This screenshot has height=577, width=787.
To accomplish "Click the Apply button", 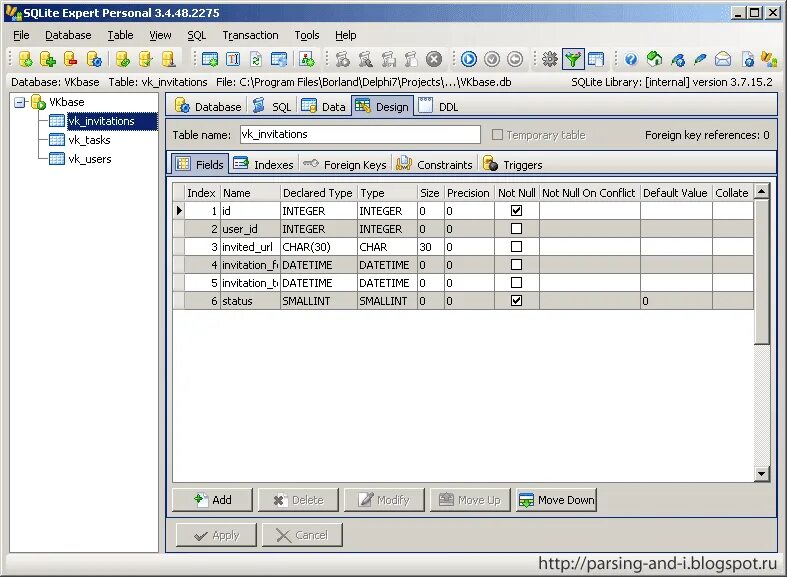I will tap(216, 535).
